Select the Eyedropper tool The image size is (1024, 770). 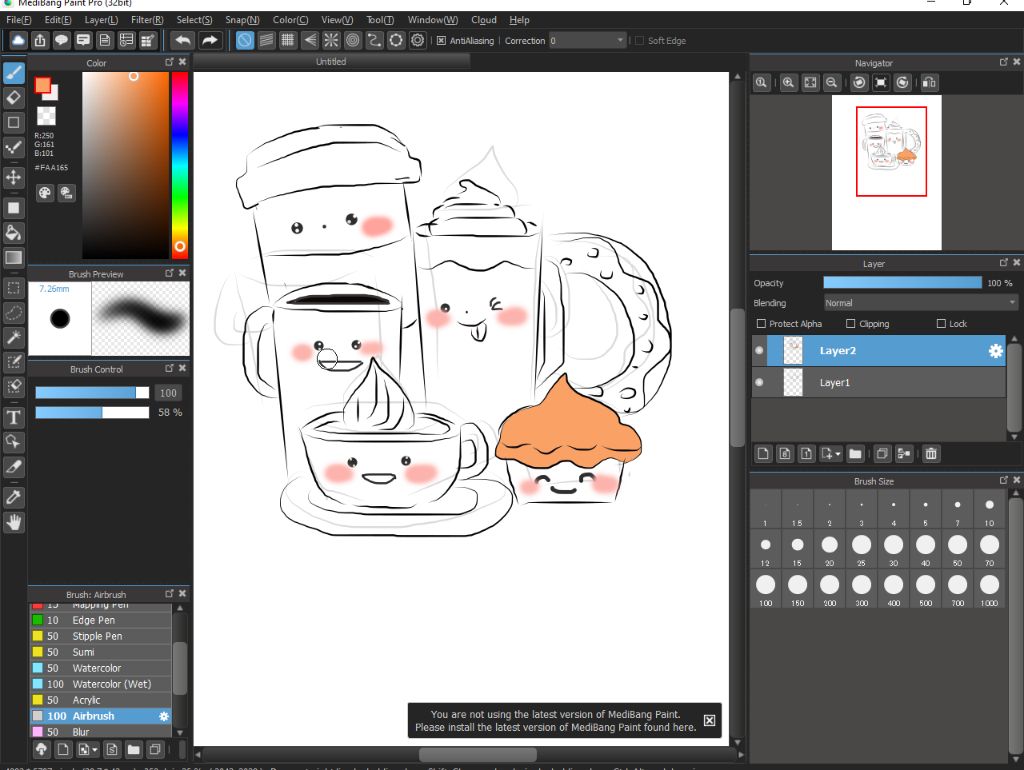14,498
